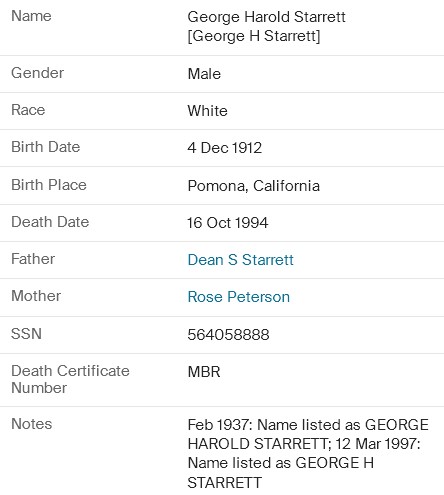The image size is (444, 495).
Task: Click the Race value White
Action: click(x=207, y=111)
